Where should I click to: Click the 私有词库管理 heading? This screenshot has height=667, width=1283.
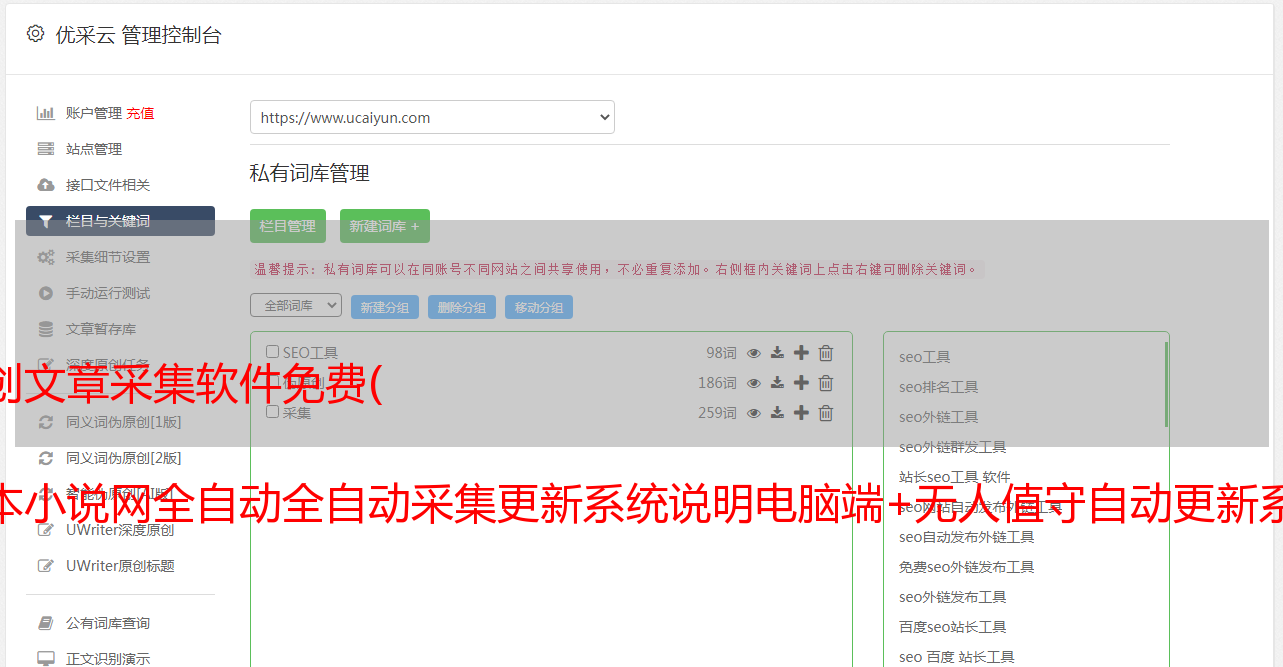310,173
